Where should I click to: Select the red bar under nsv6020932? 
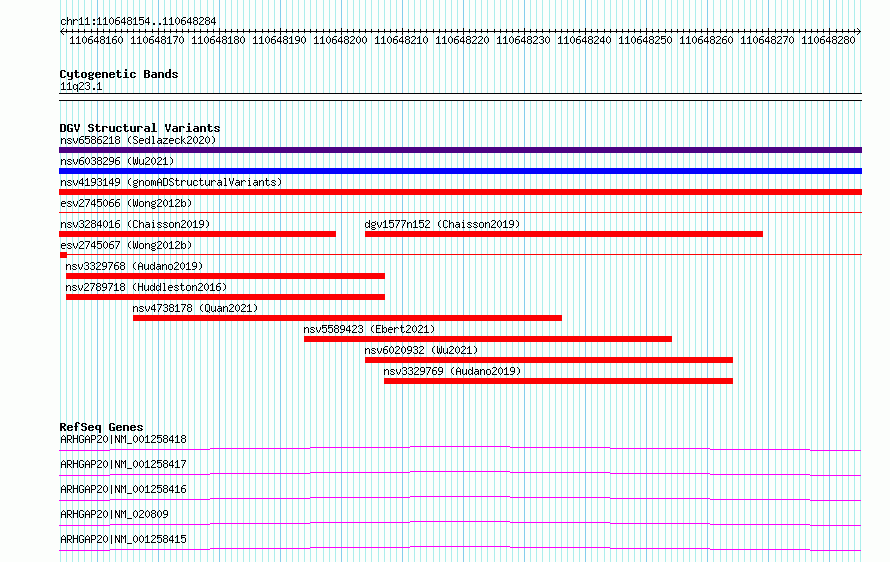(549, 360)
